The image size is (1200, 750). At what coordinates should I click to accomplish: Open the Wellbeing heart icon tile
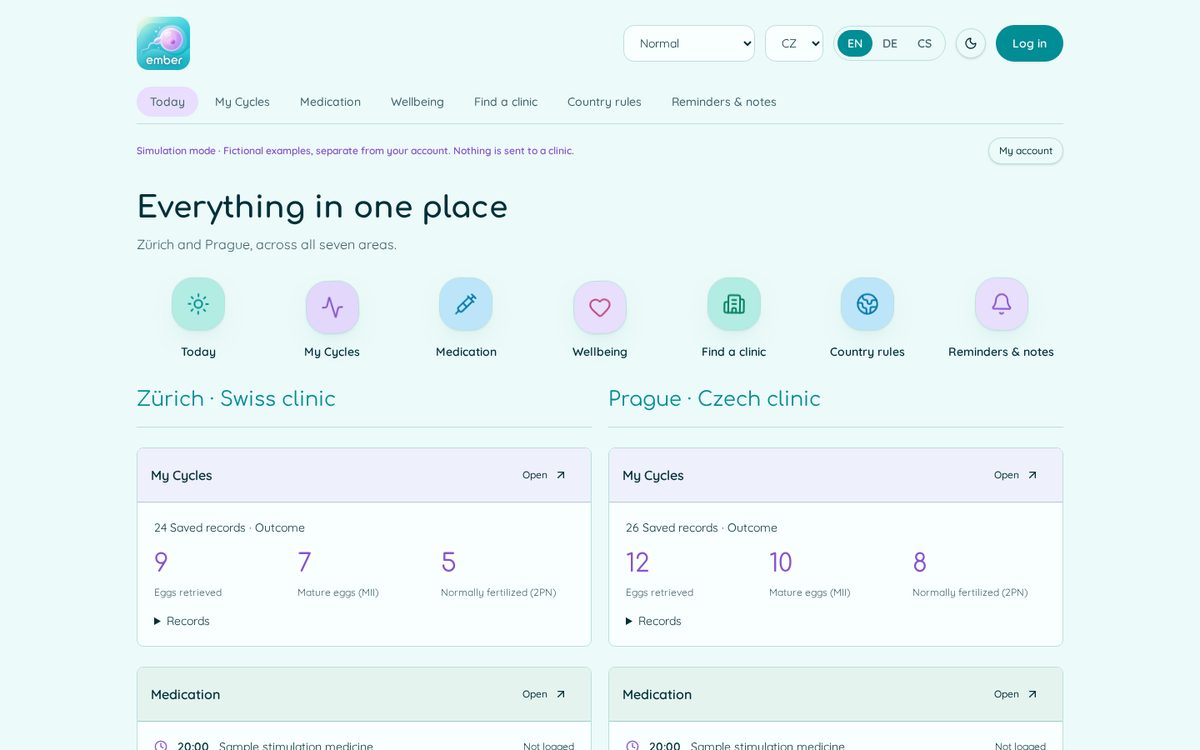tap(600, 307)
